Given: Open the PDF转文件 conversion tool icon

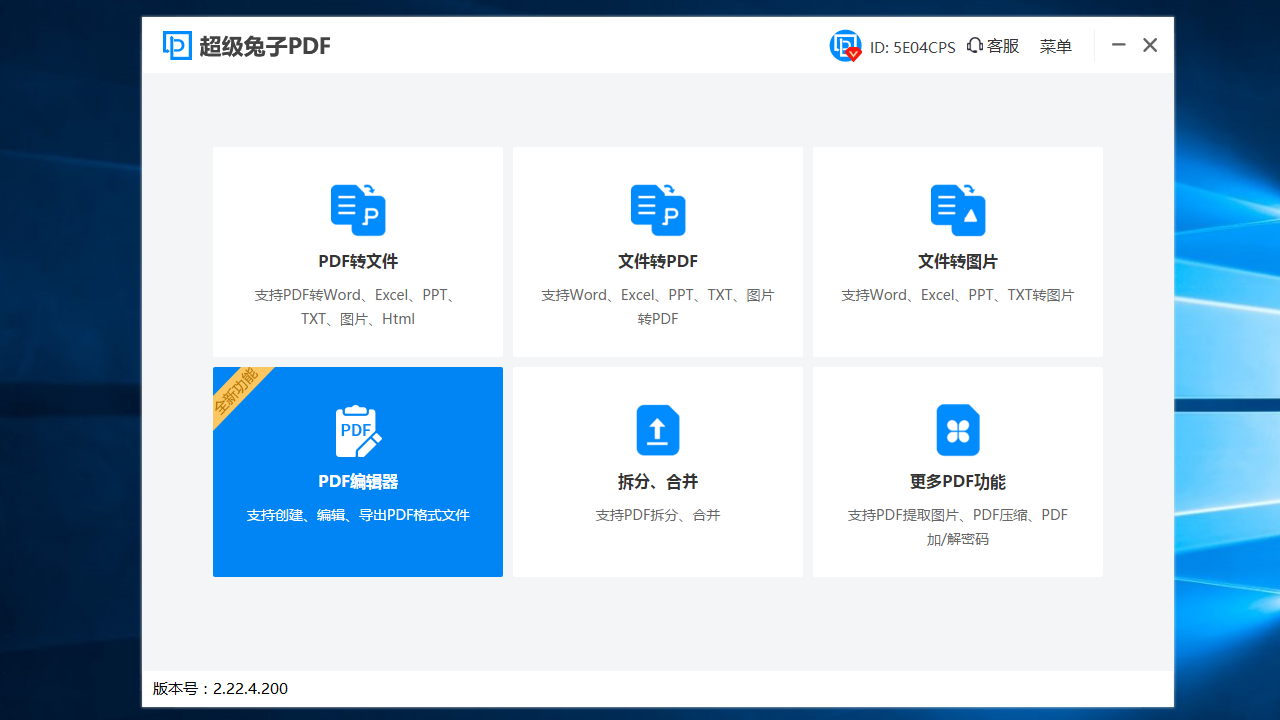Looking at the screenshot, I should [x=357, y=210].
